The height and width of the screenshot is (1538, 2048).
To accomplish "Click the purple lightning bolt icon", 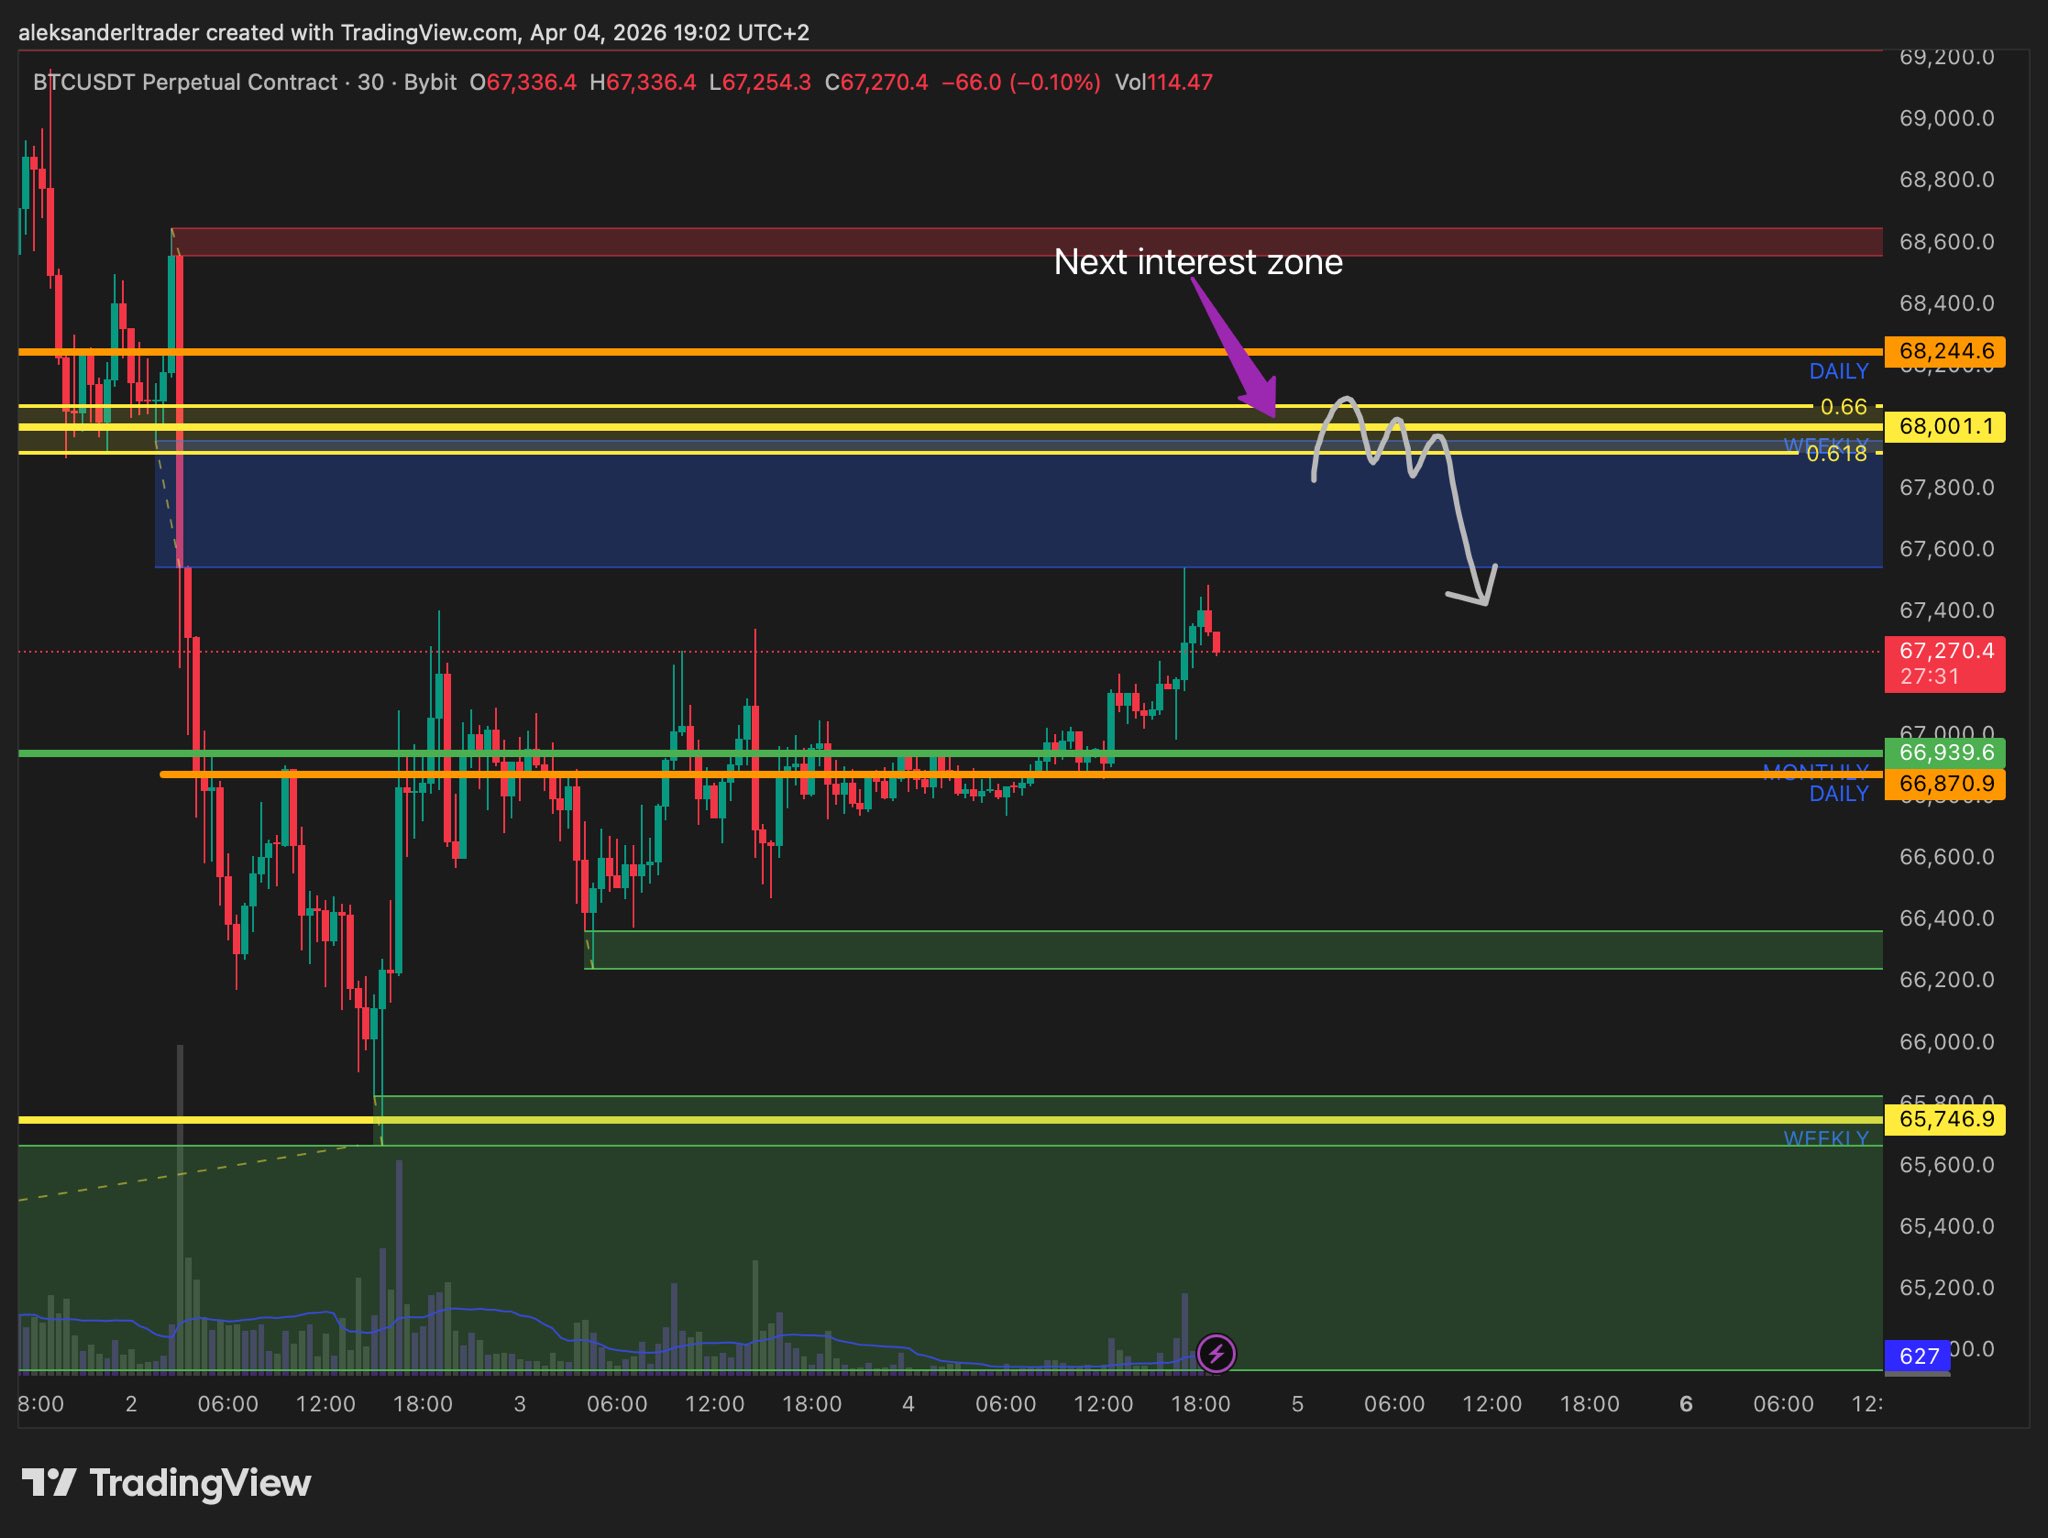I will 1216,1354.
